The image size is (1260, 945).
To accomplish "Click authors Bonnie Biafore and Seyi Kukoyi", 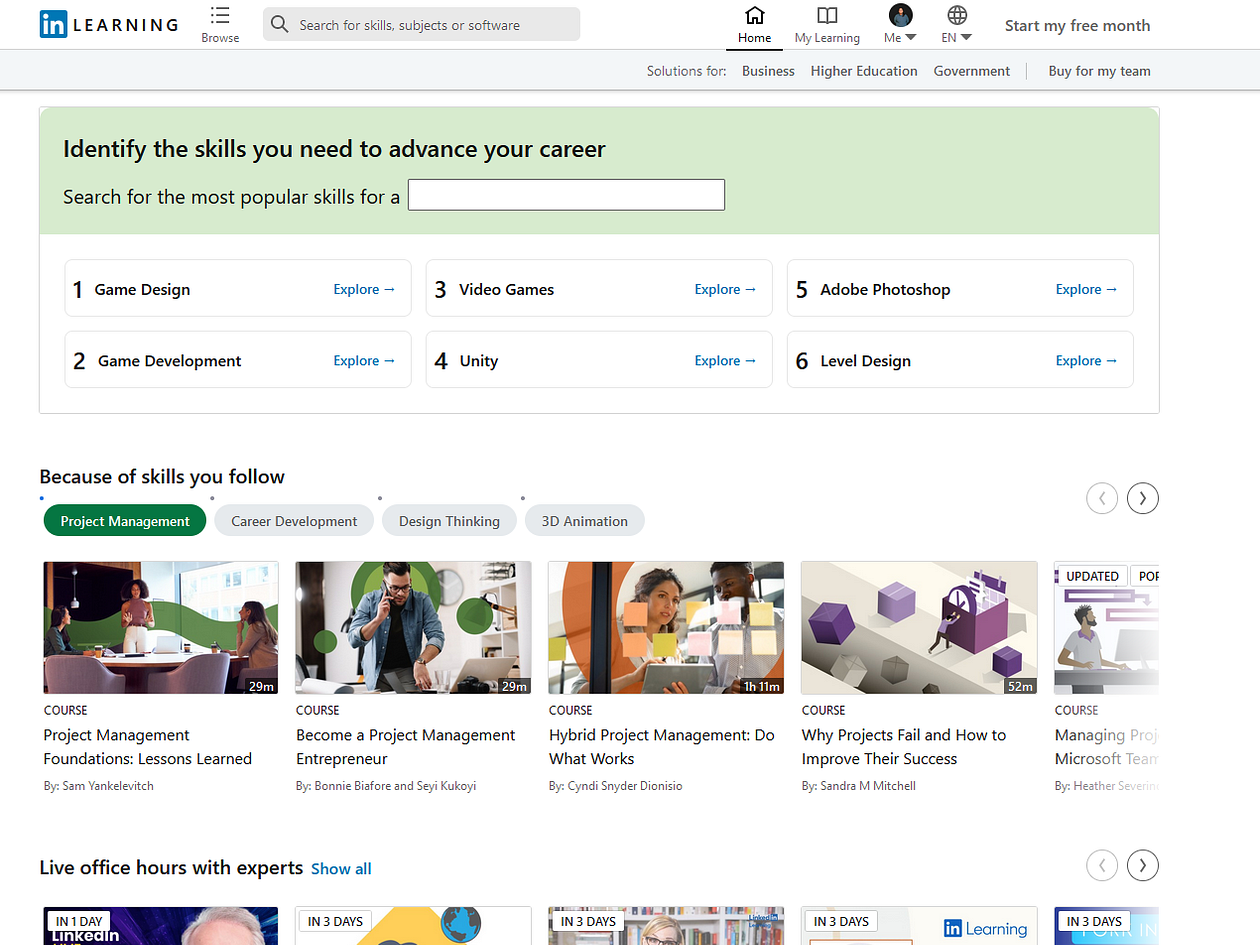I will (x=386, y=786).
